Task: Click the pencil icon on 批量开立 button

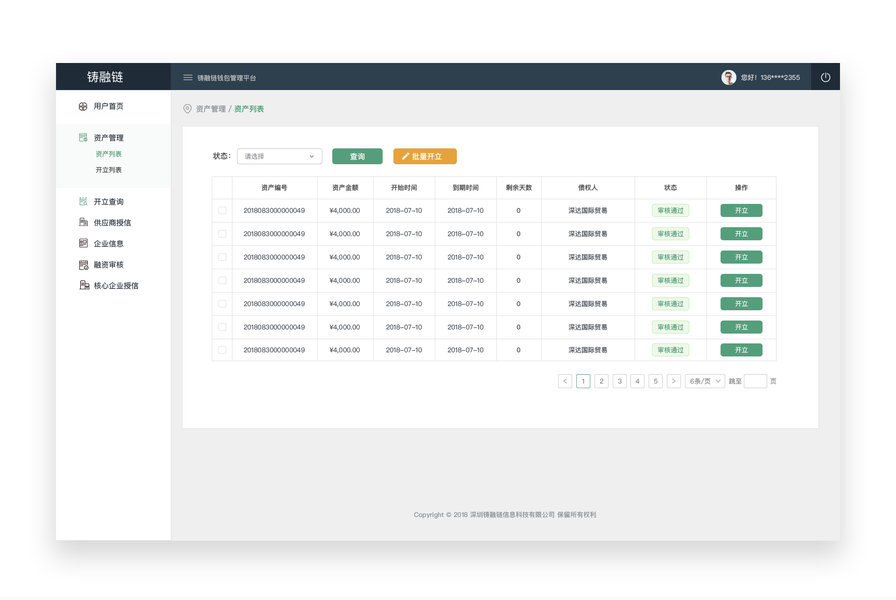Action: click(405, 156)
